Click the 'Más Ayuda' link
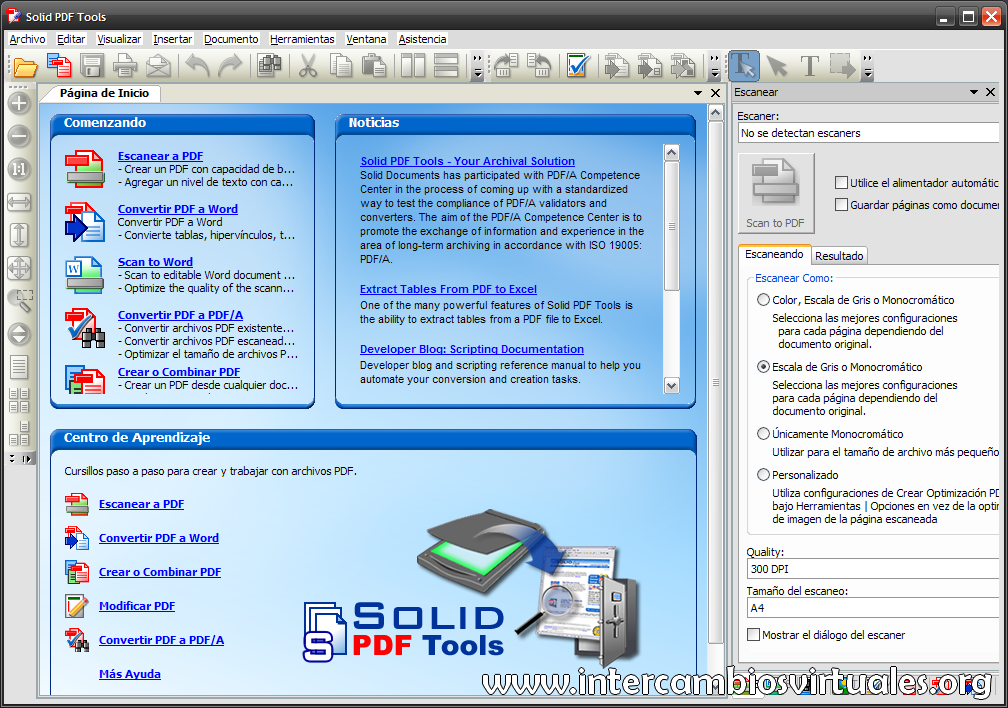 tap(130, 674)
